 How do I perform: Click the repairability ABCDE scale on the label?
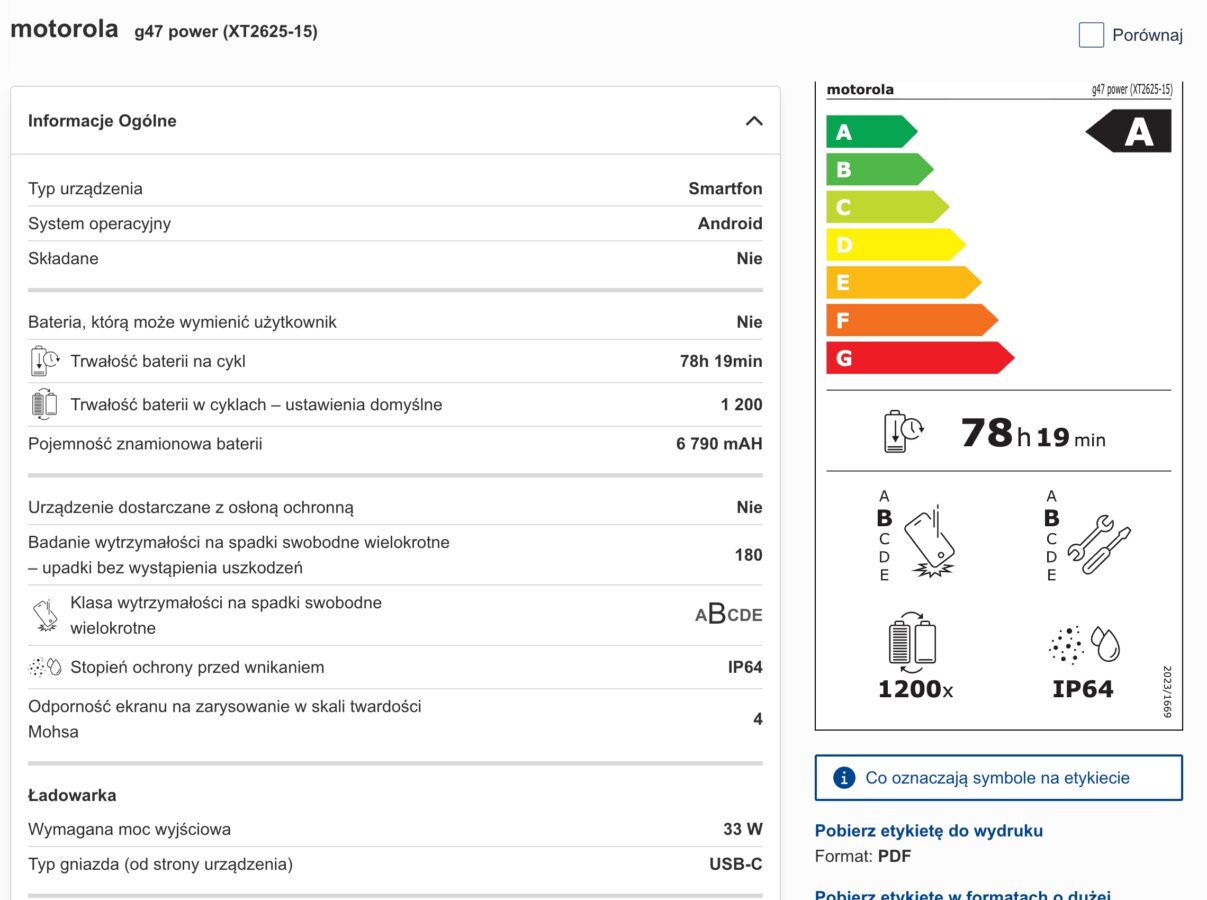pyautogui.click(x=1051, y=536)
